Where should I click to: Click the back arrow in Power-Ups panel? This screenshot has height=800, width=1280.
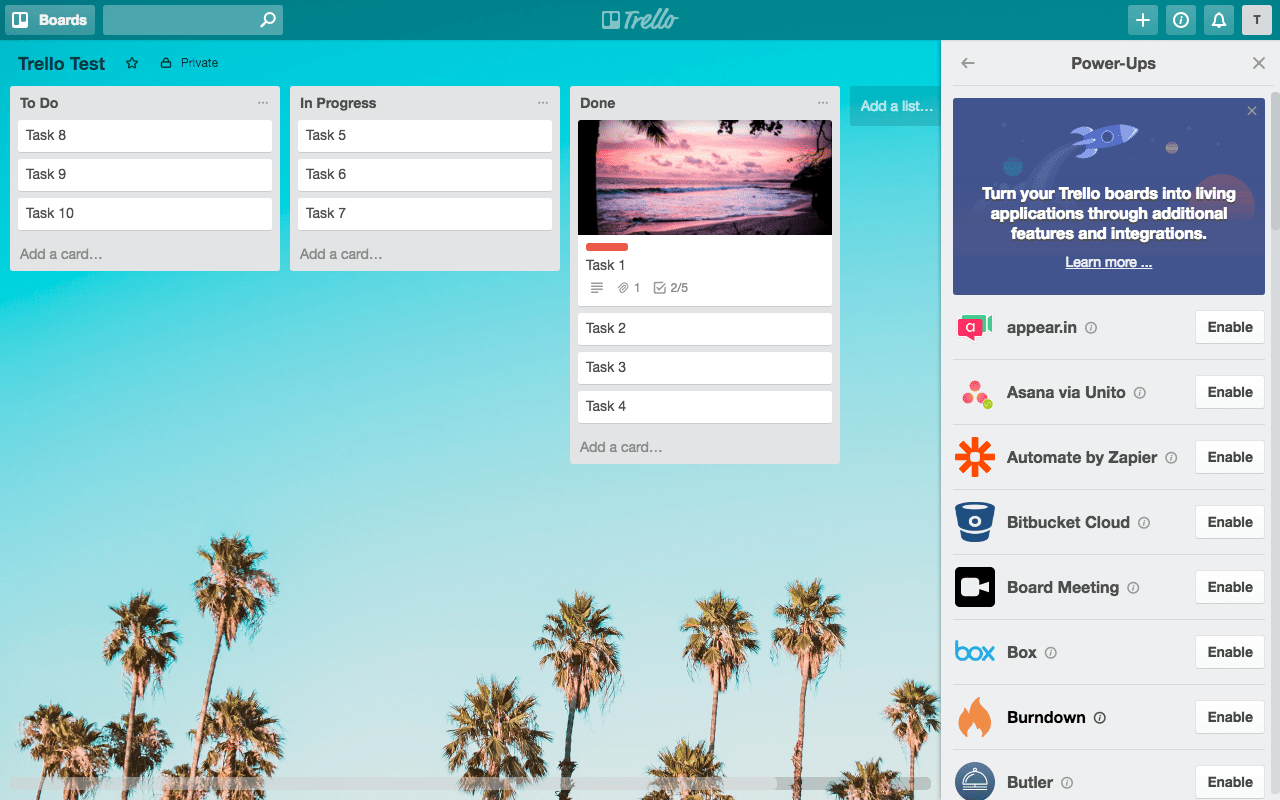(x=967, y=63)
